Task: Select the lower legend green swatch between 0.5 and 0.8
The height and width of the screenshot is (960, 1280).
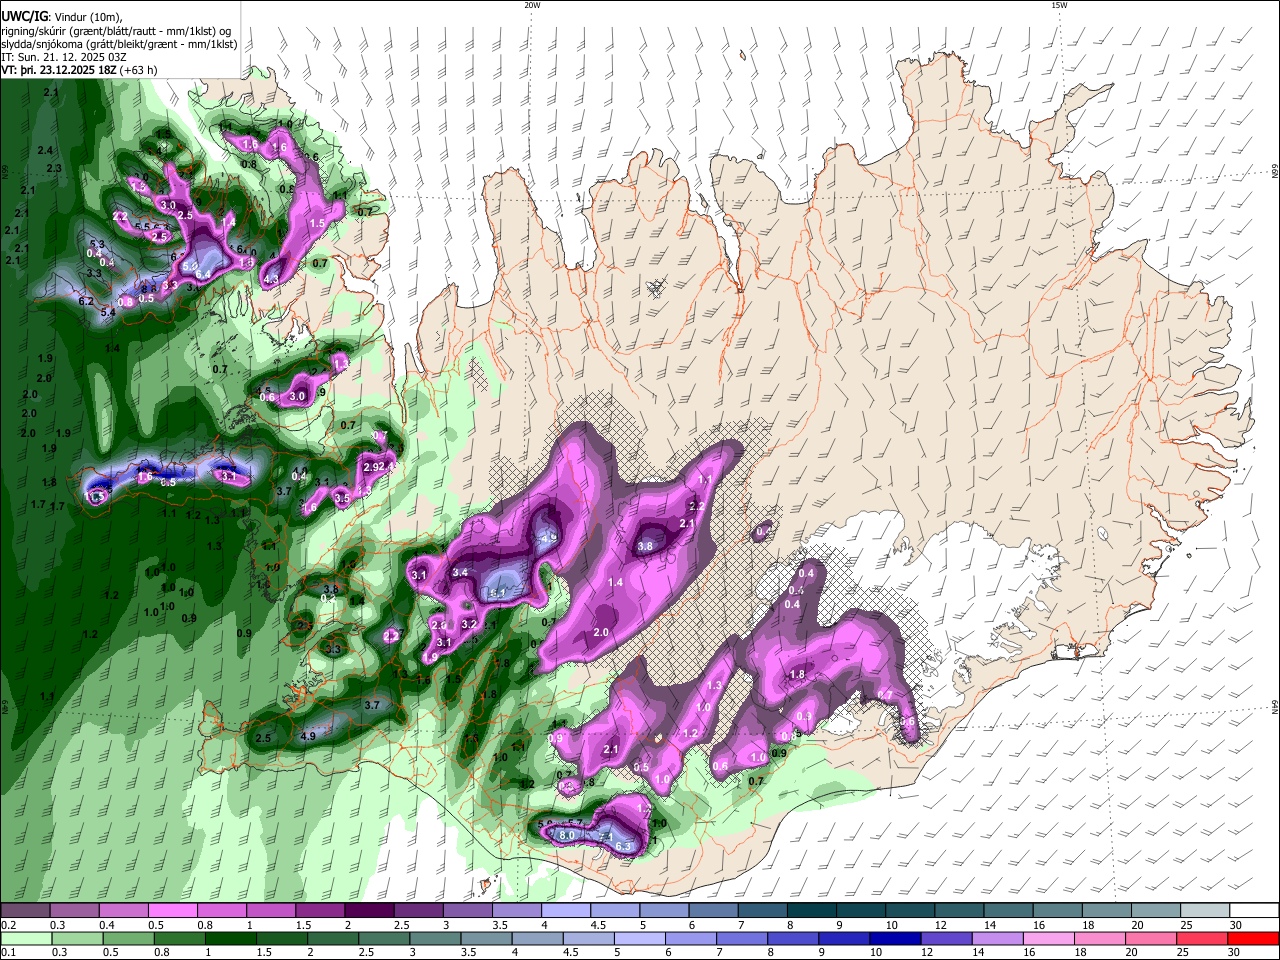Action: [128, 939]
